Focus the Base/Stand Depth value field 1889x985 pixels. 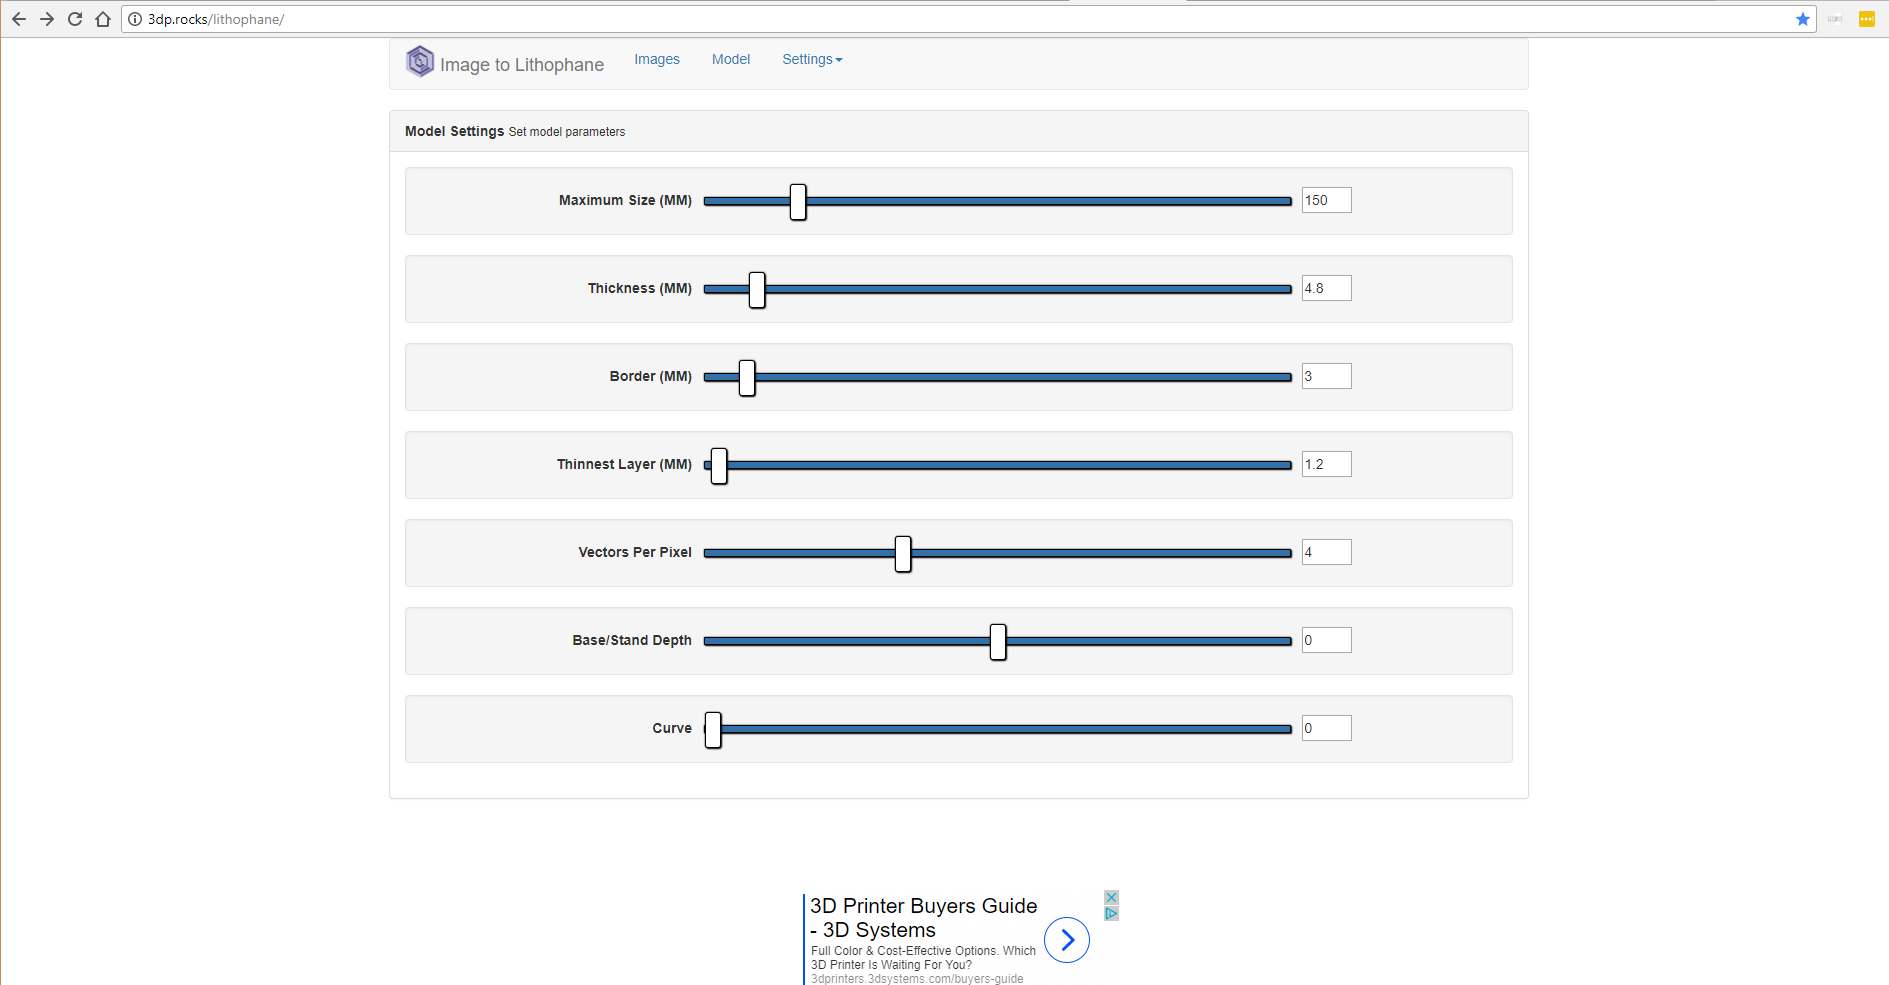1326,640
